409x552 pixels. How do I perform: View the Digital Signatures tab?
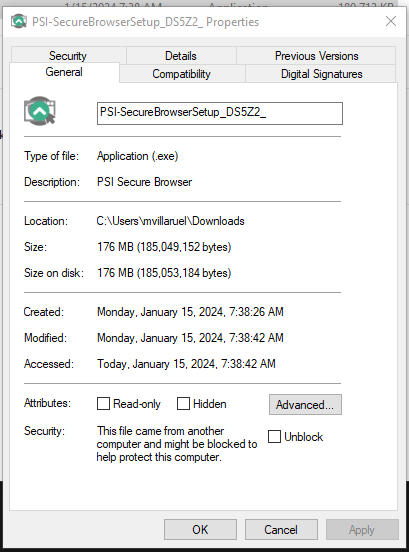321,74
